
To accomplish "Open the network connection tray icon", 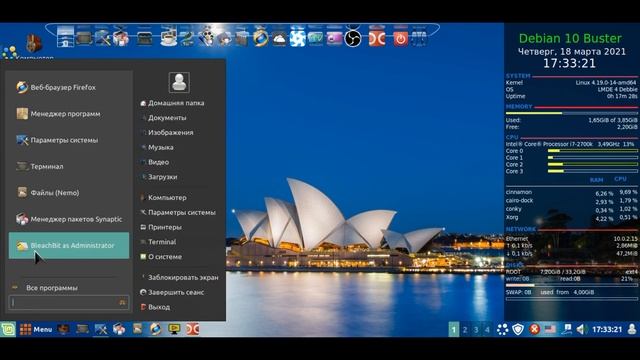I will 567,329.
